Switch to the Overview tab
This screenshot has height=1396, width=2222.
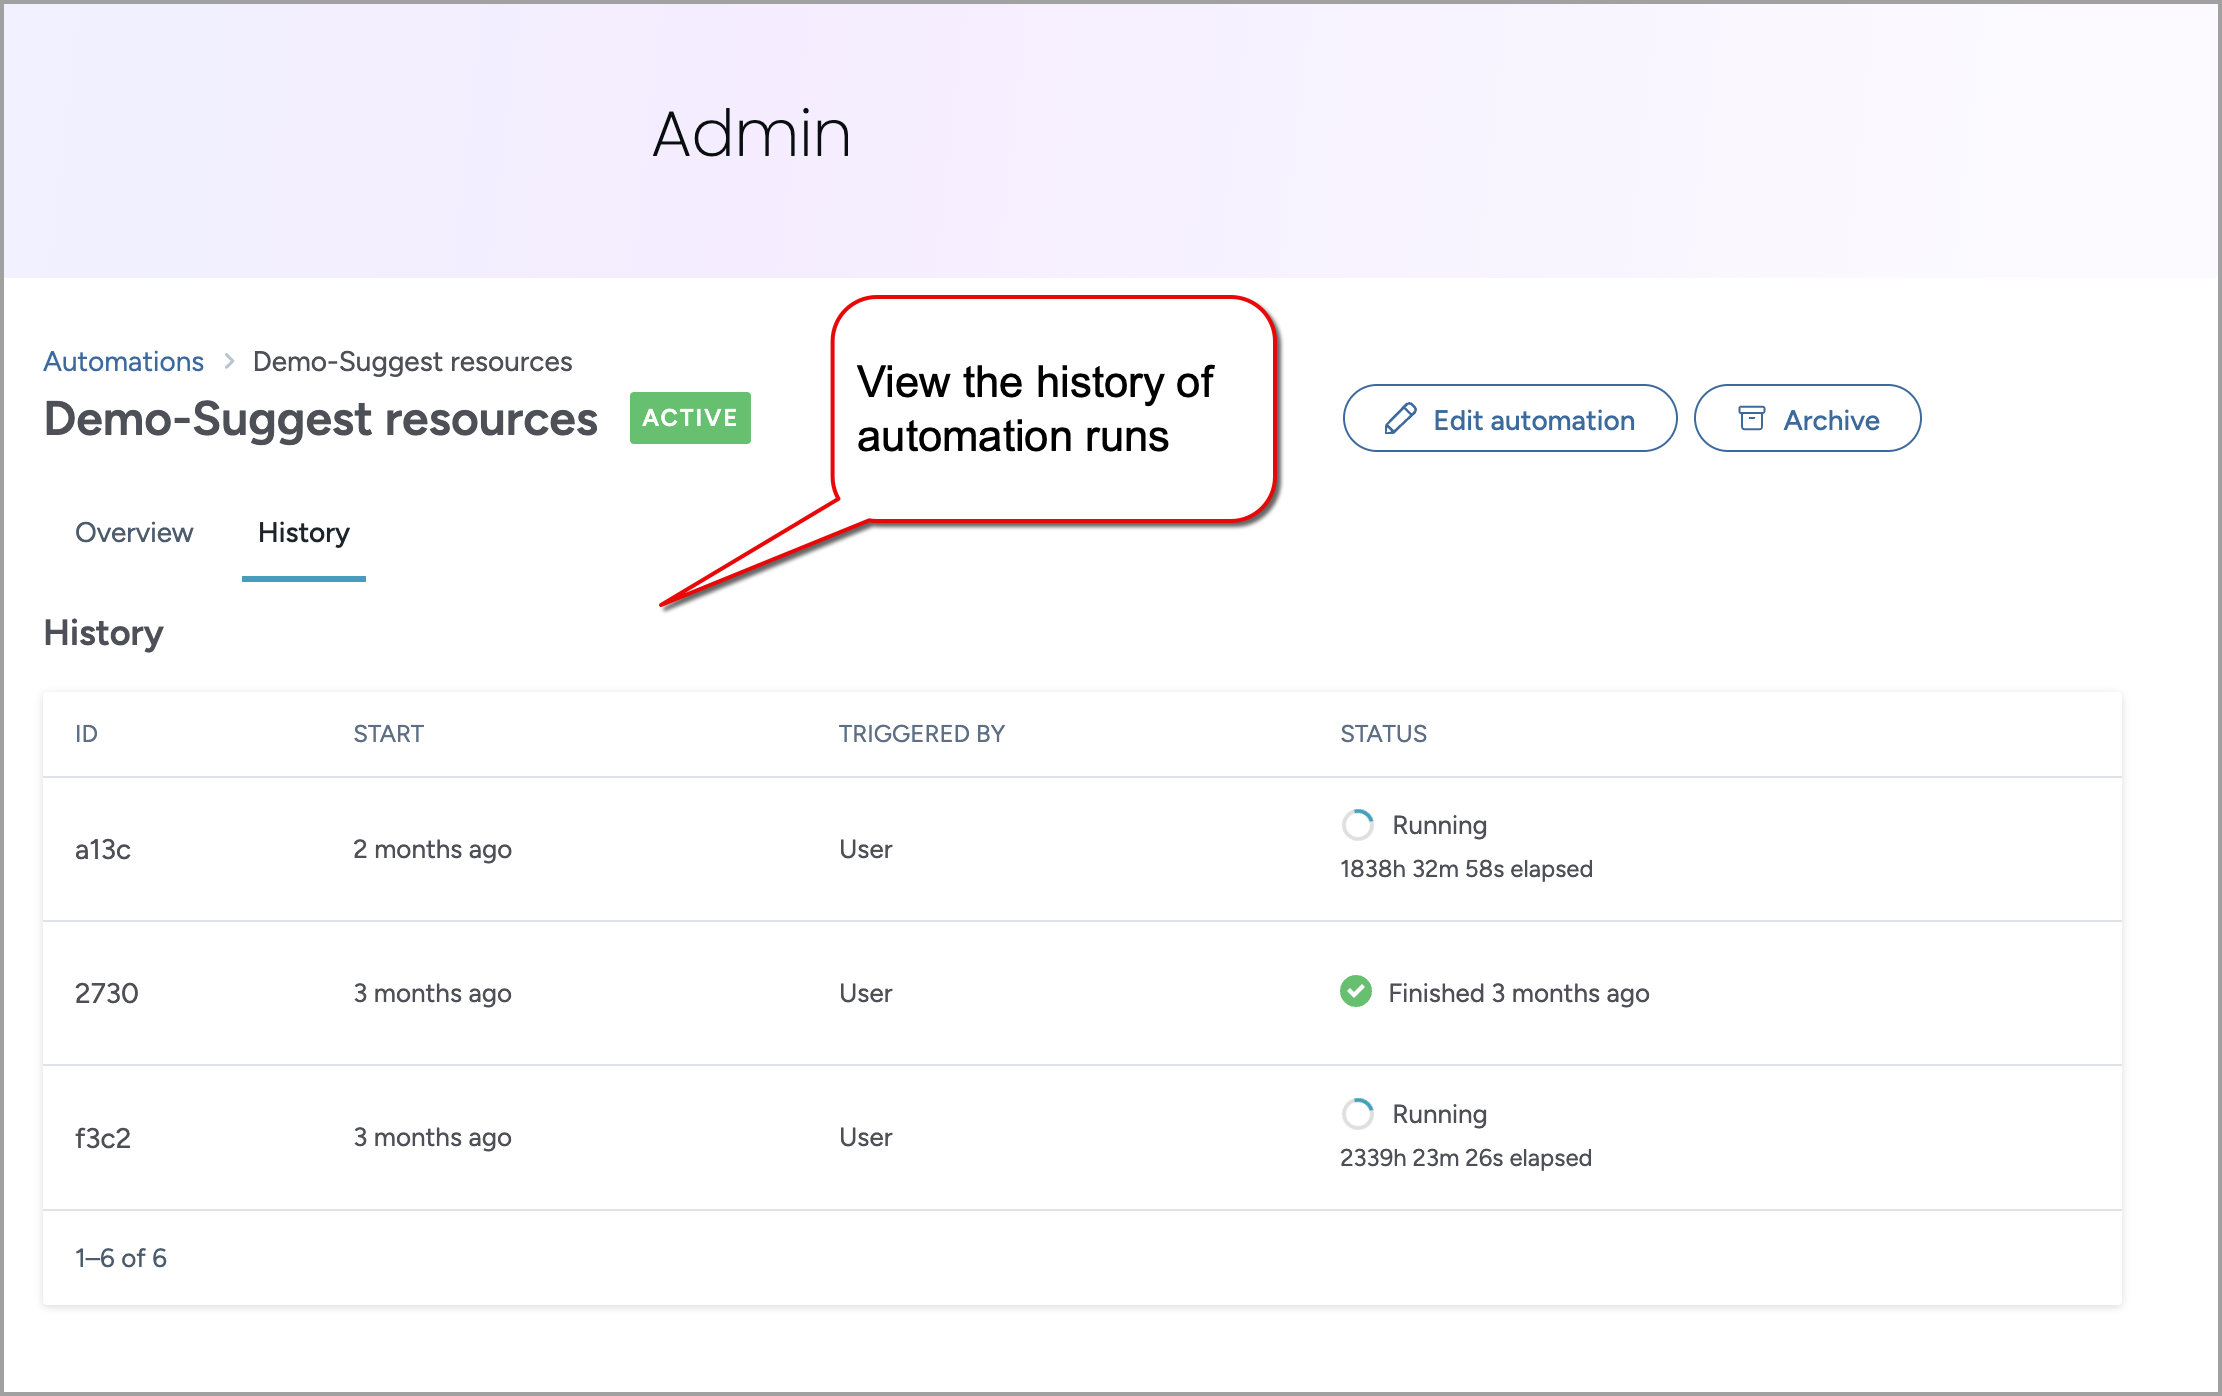click(134, 532)
